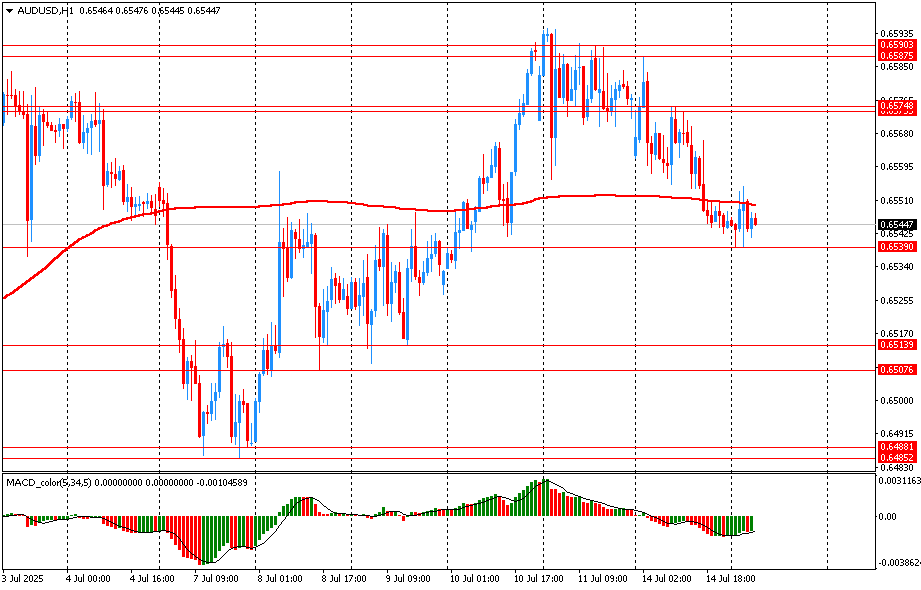
Task: Select the 0.65903 red price tag
Action: click(896, 45)
